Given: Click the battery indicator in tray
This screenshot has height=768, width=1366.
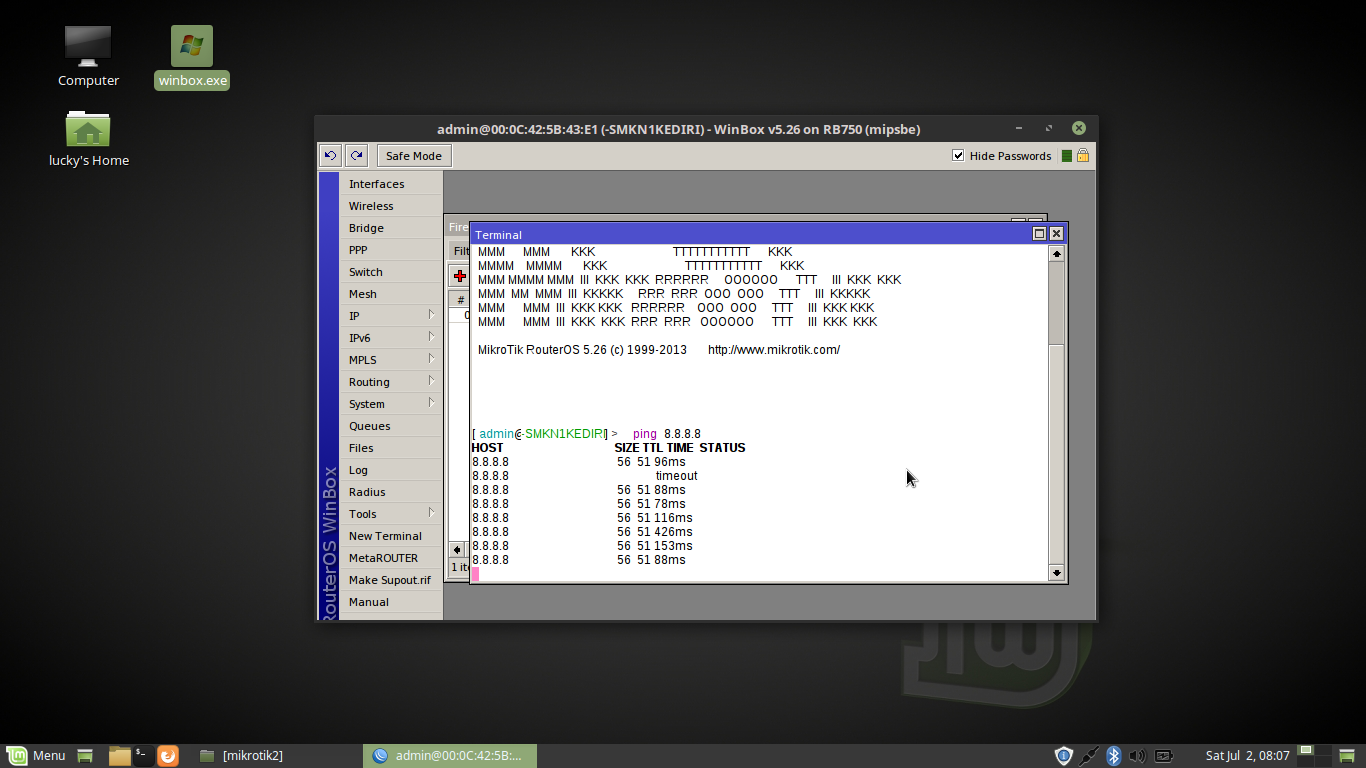Looking at the screenshot, I should [1164, 756].
